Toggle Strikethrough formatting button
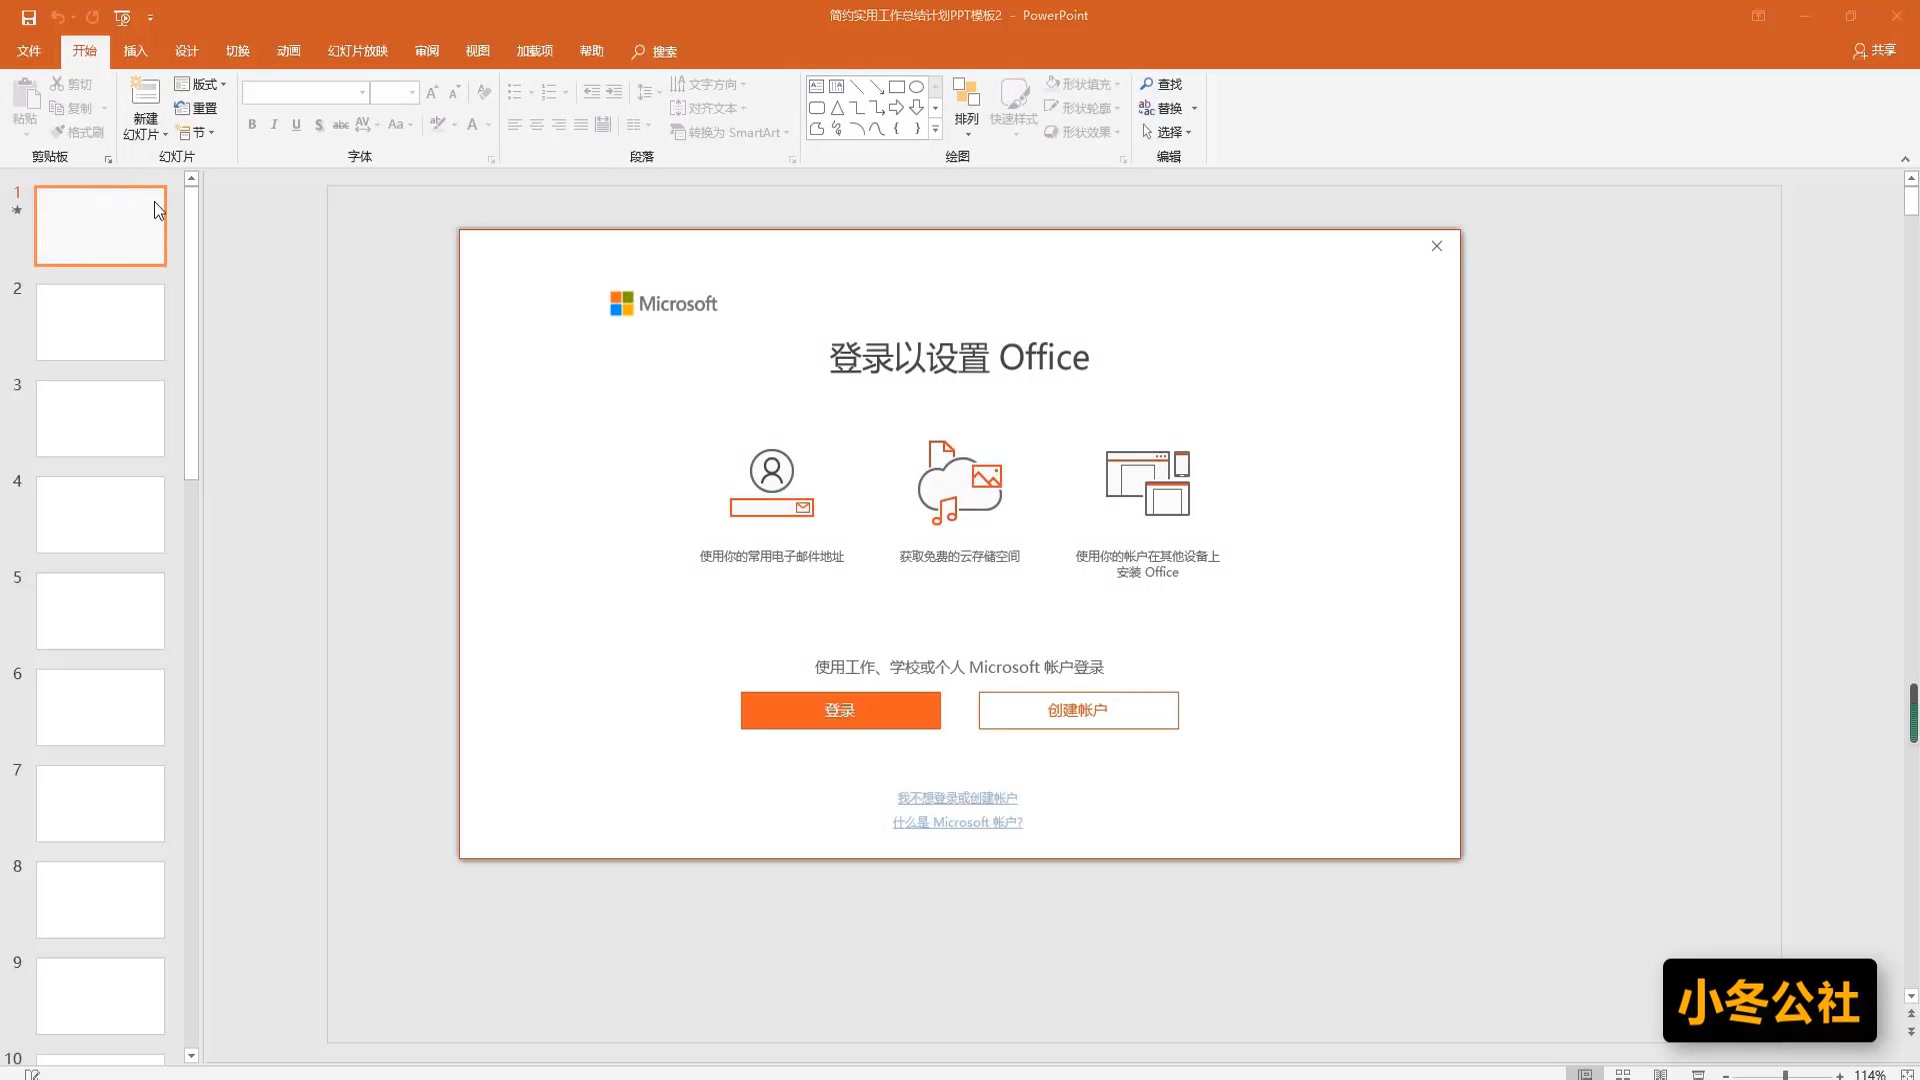The width and height of the screenshot is (1920, 1080). click(x=340, y=124)
